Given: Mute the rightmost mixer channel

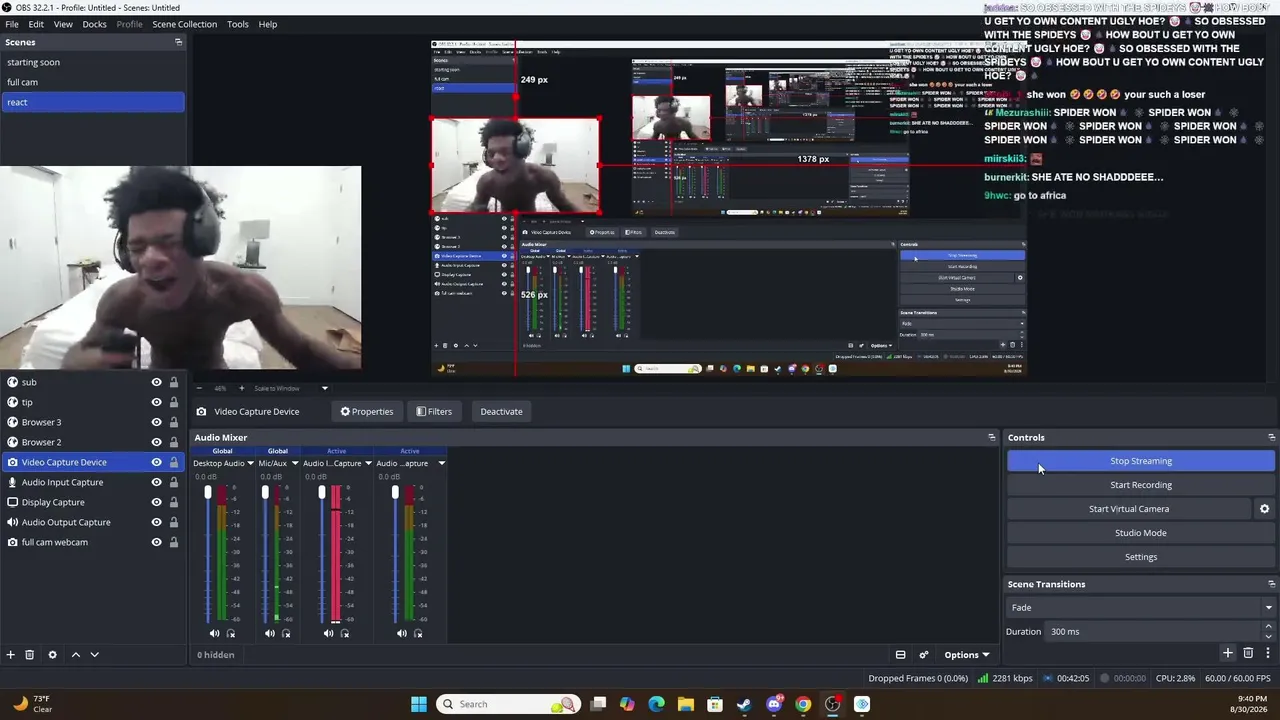Looking at the screenshot, I should 401,633.
